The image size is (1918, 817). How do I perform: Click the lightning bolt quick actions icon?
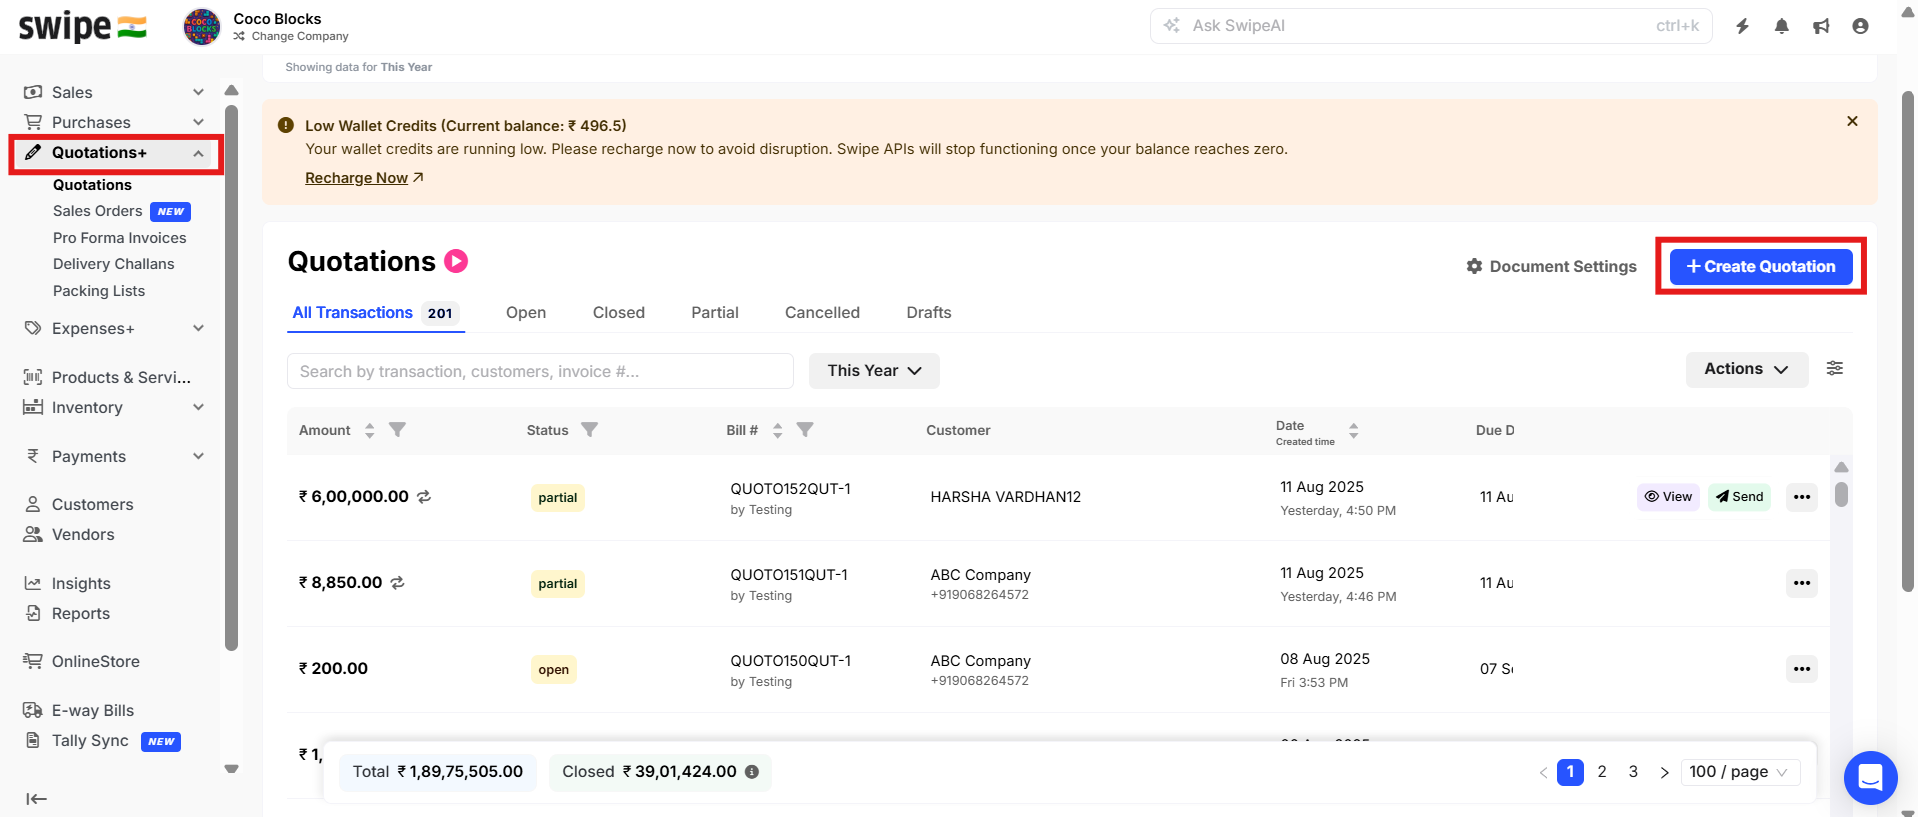1742,26
